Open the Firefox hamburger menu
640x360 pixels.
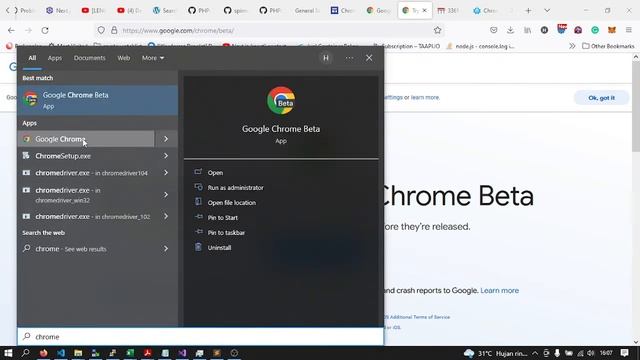629,30
